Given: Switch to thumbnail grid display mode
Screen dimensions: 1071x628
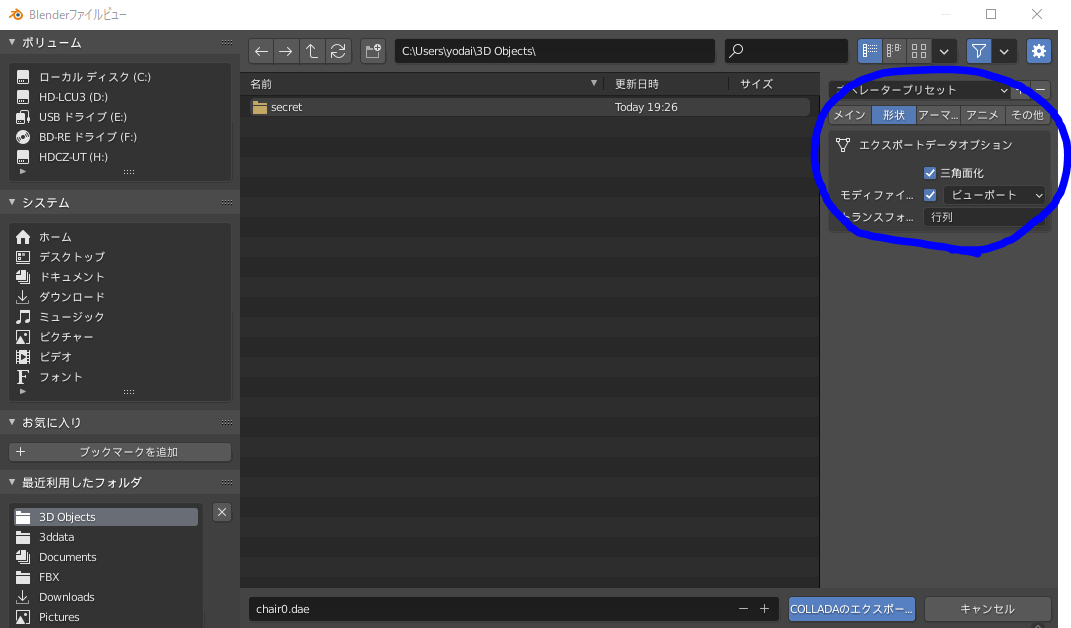Looking at the screenshot, I should [919, 51].
